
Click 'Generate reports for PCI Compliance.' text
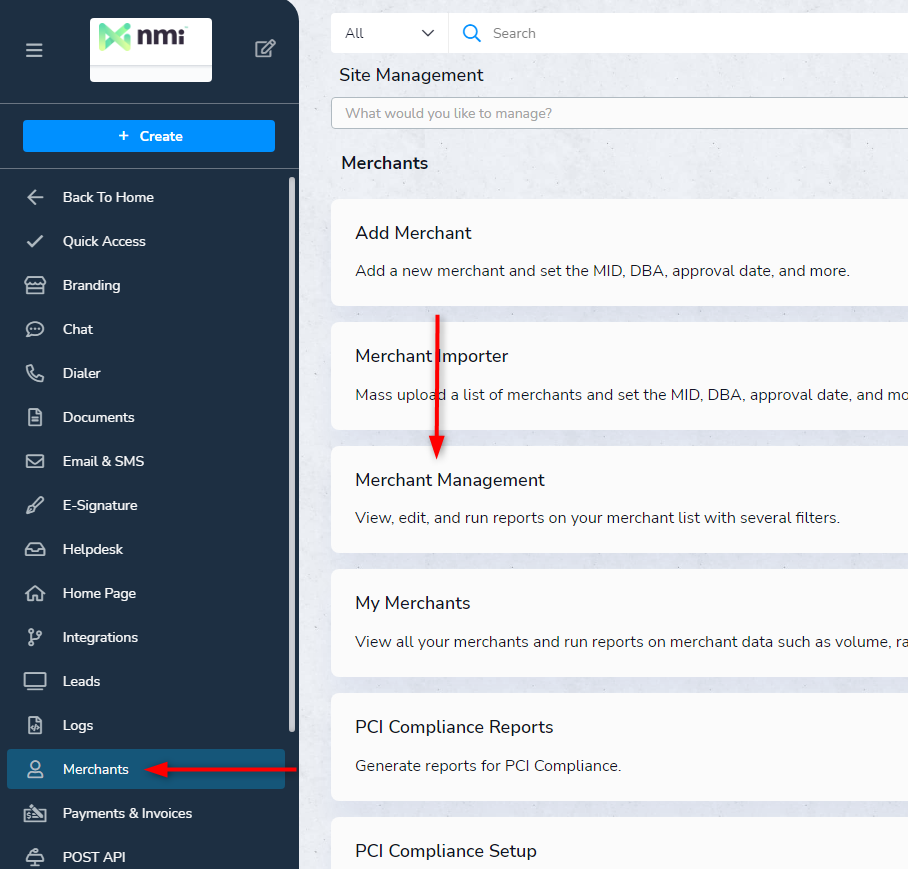(x=488, y=766)
